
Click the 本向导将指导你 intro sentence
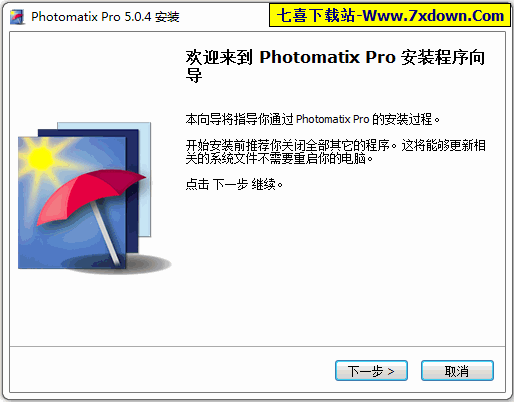point(312,119)
